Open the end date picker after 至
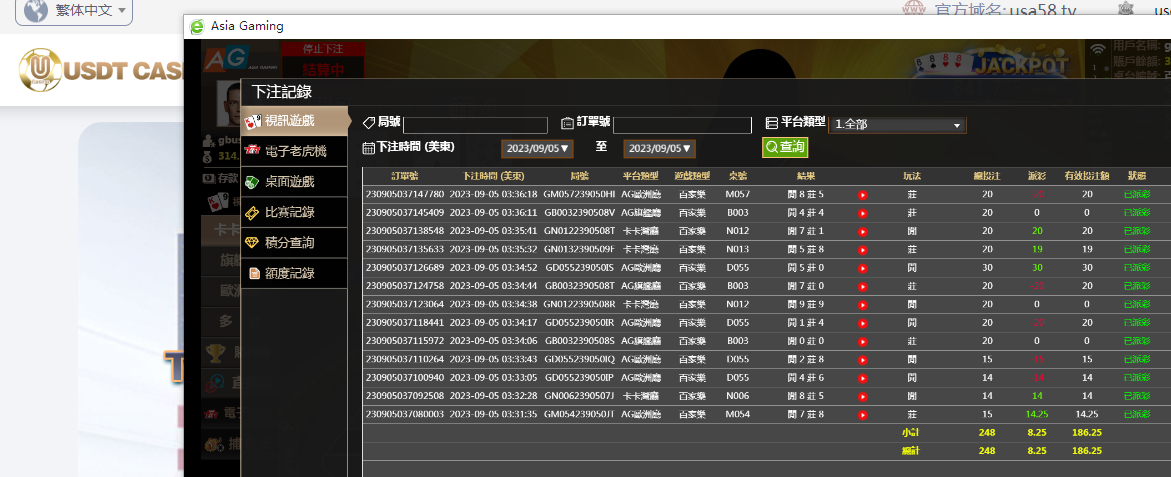 point(659,148)
